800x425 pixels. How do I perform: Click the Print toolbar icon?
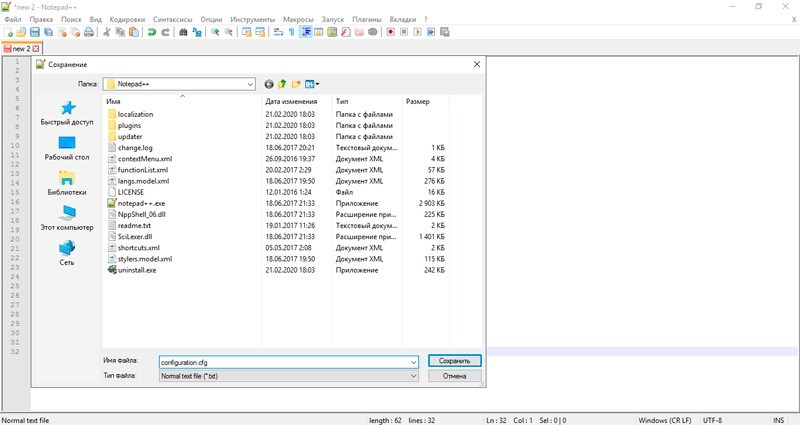[89, 32]
